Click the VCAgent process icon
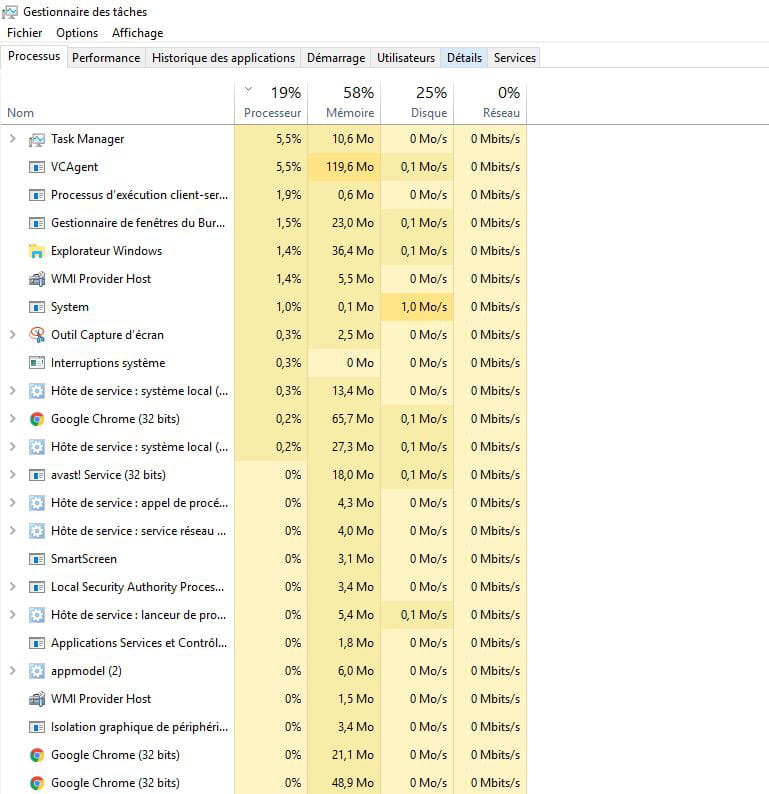Screen dimensions: 769x794 pos(37,167)
